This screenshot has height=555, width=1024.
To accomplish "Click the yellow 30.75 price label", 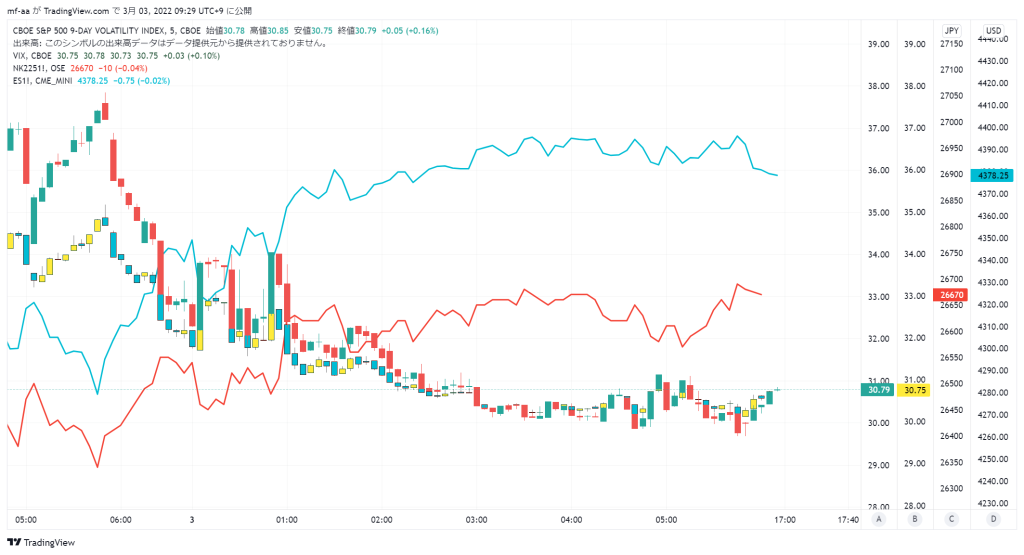I will click(914, 390).
